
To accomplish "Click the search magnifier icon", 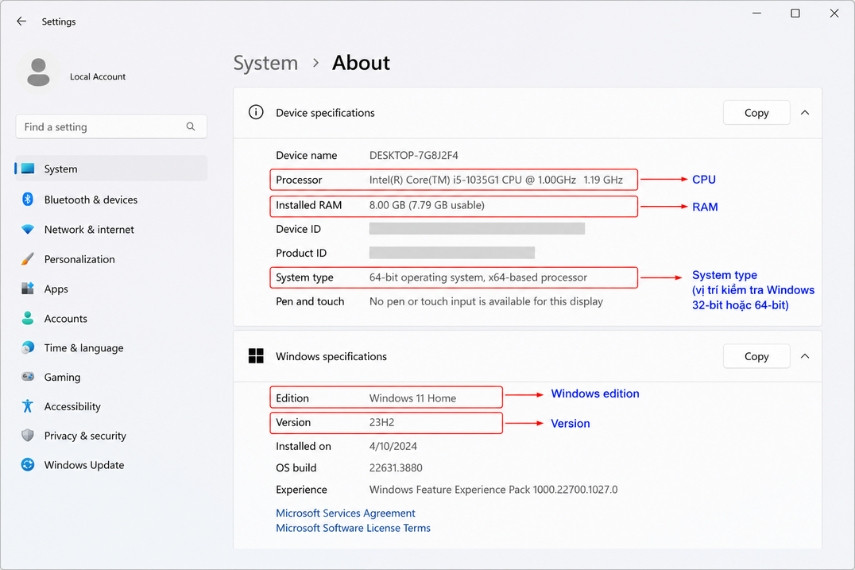I will click(190, 127).
